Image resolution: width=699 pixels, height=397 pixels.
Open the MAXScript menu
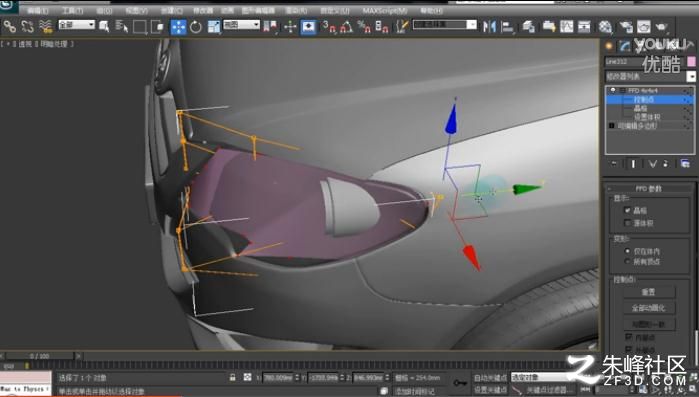(x=385, y=10)
